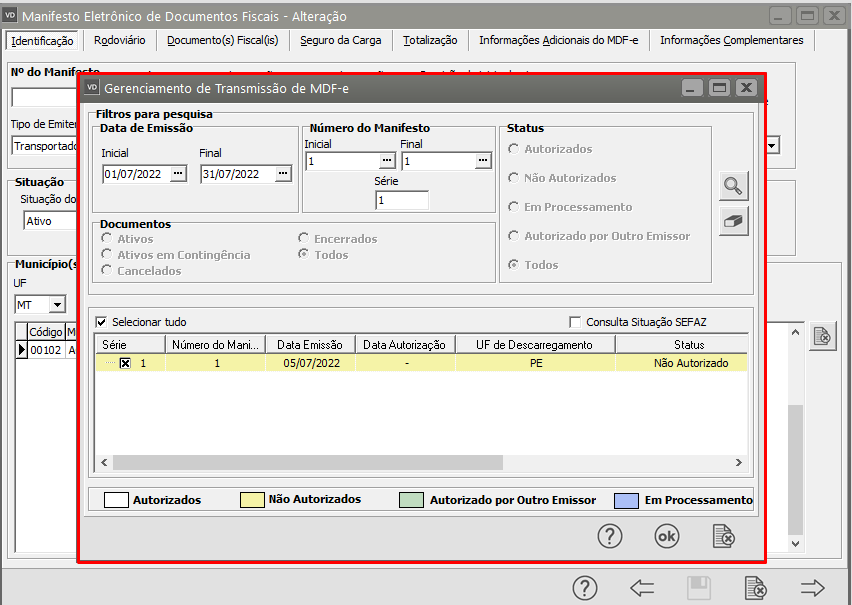Enable Consulta Situação SEFAZ checkbox
The width and height of the screenshot is (852, 605).
575,322
